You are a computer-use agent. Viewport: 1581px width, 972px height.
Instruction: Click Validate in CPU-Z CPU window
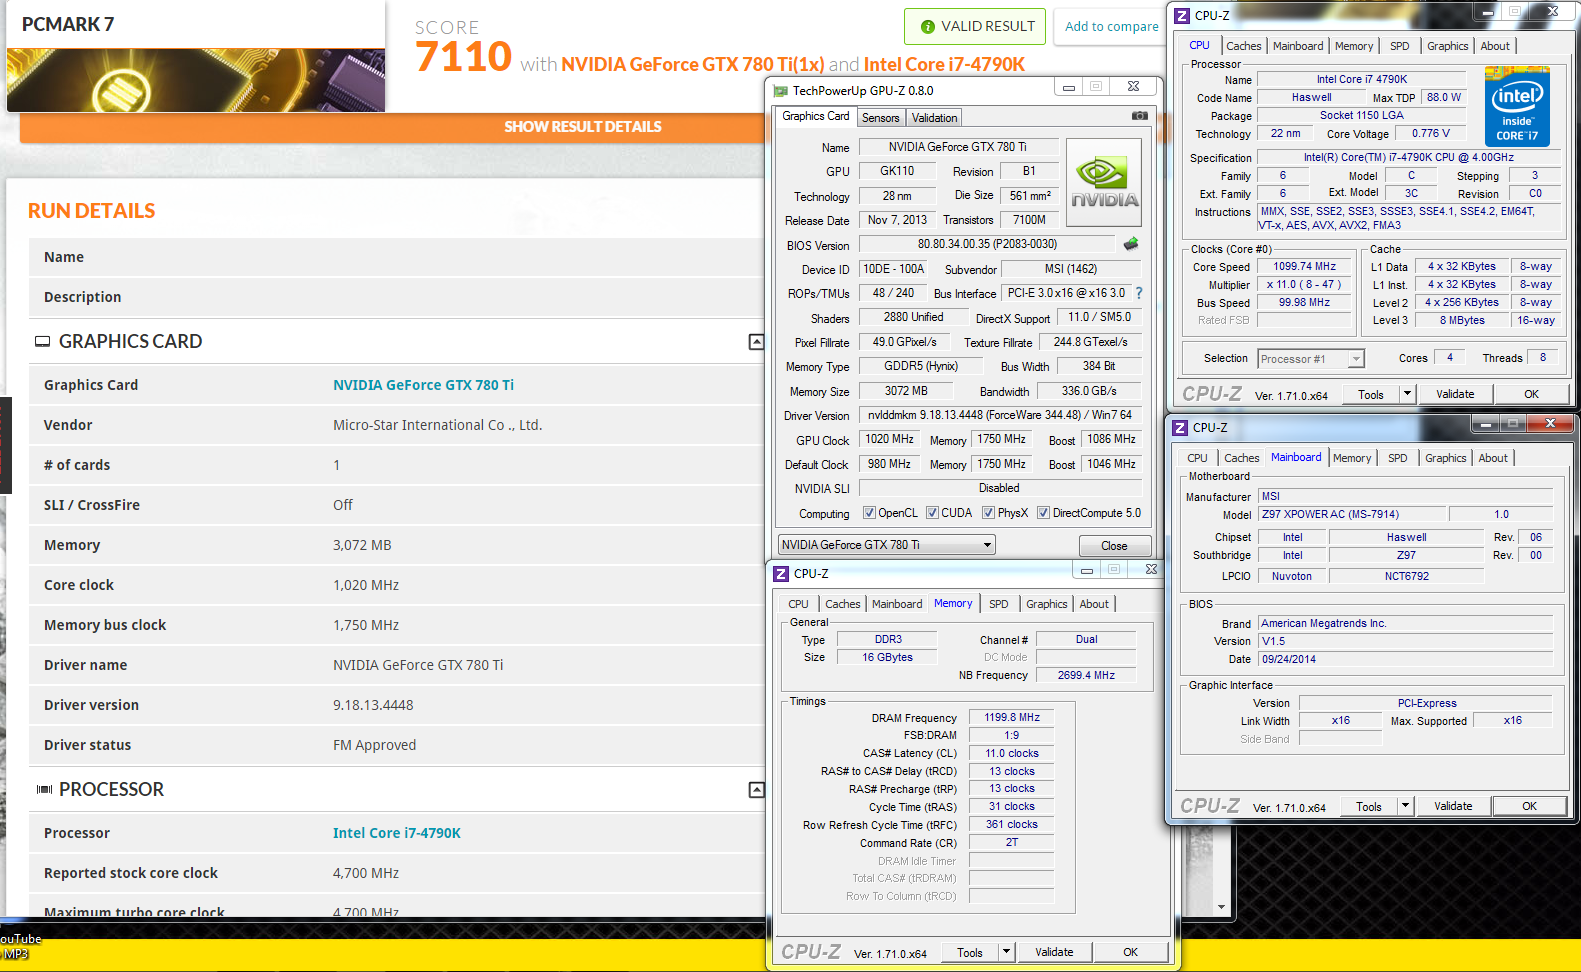(x=1455, y=394)
